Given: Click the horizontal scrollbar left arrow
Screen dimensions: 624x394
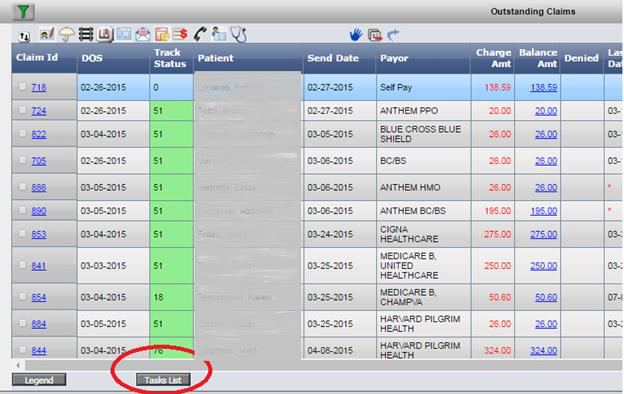Looking at the screenshot, I should (18, 365).
